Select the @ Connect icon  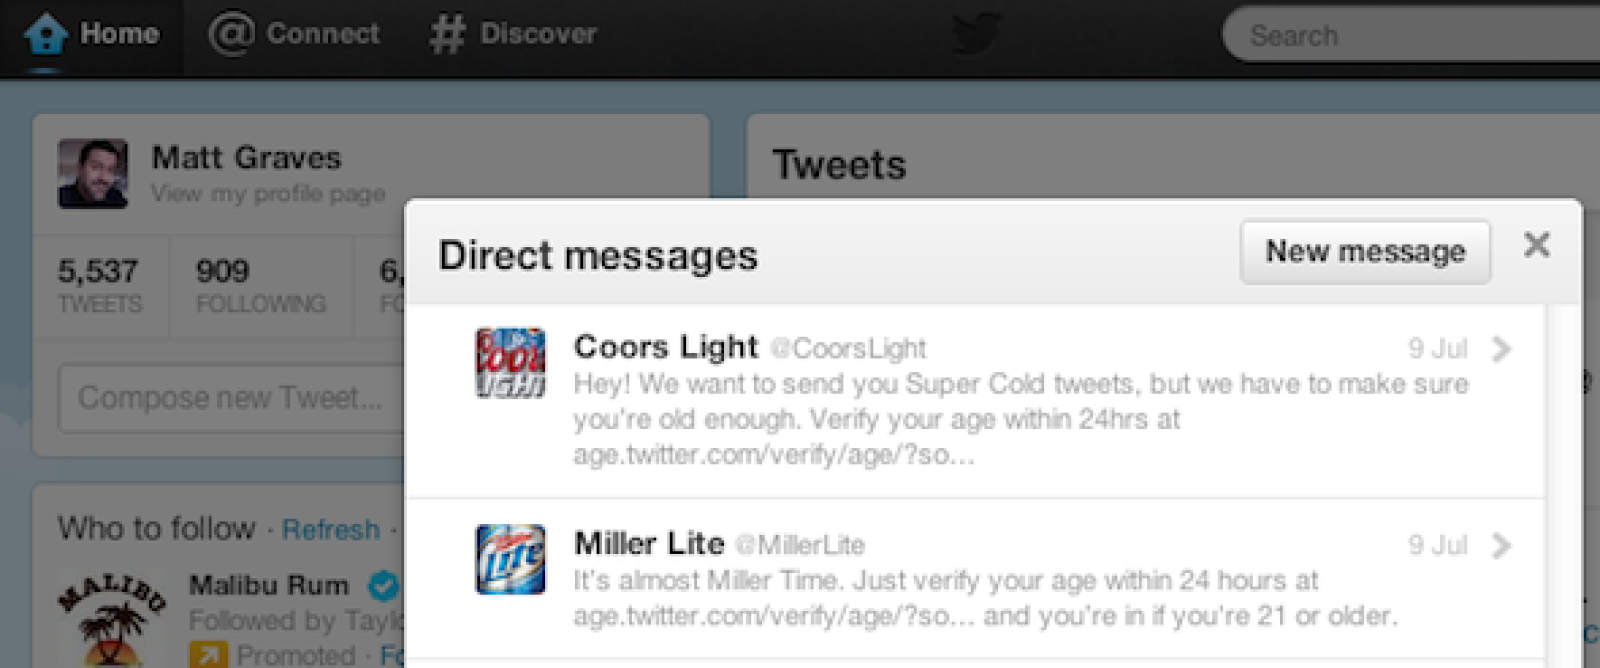(x=232, y=33)
